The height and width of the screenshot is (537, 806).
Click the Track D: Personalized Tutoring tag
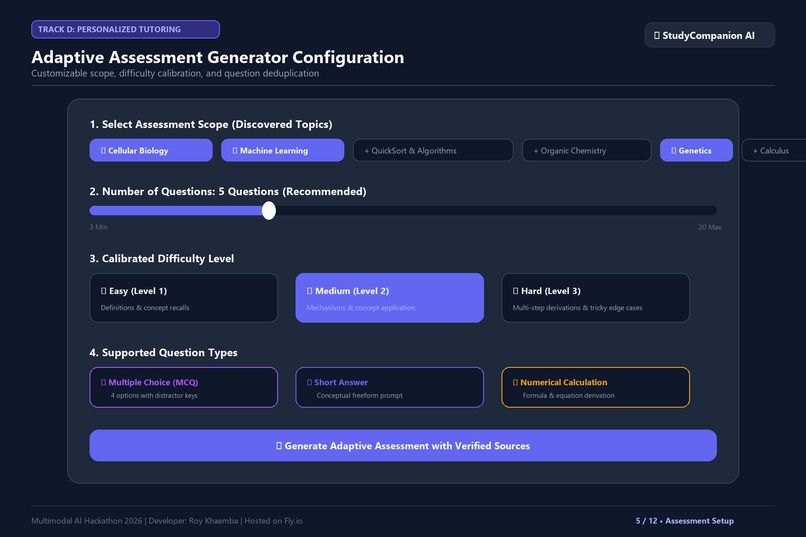point(125,29)
